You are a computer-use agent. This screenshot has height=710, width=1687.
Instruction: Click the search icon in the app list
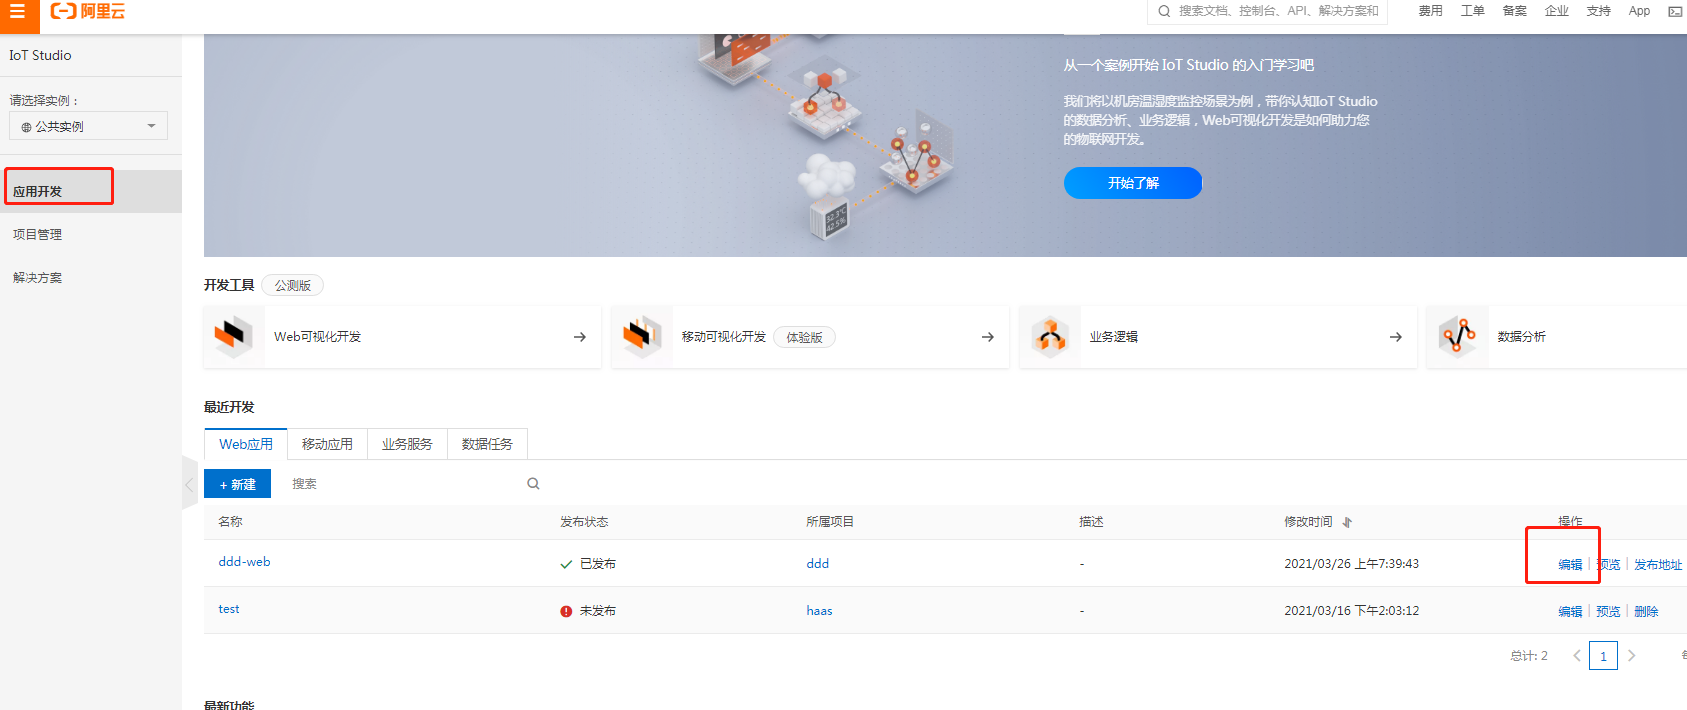533,484
